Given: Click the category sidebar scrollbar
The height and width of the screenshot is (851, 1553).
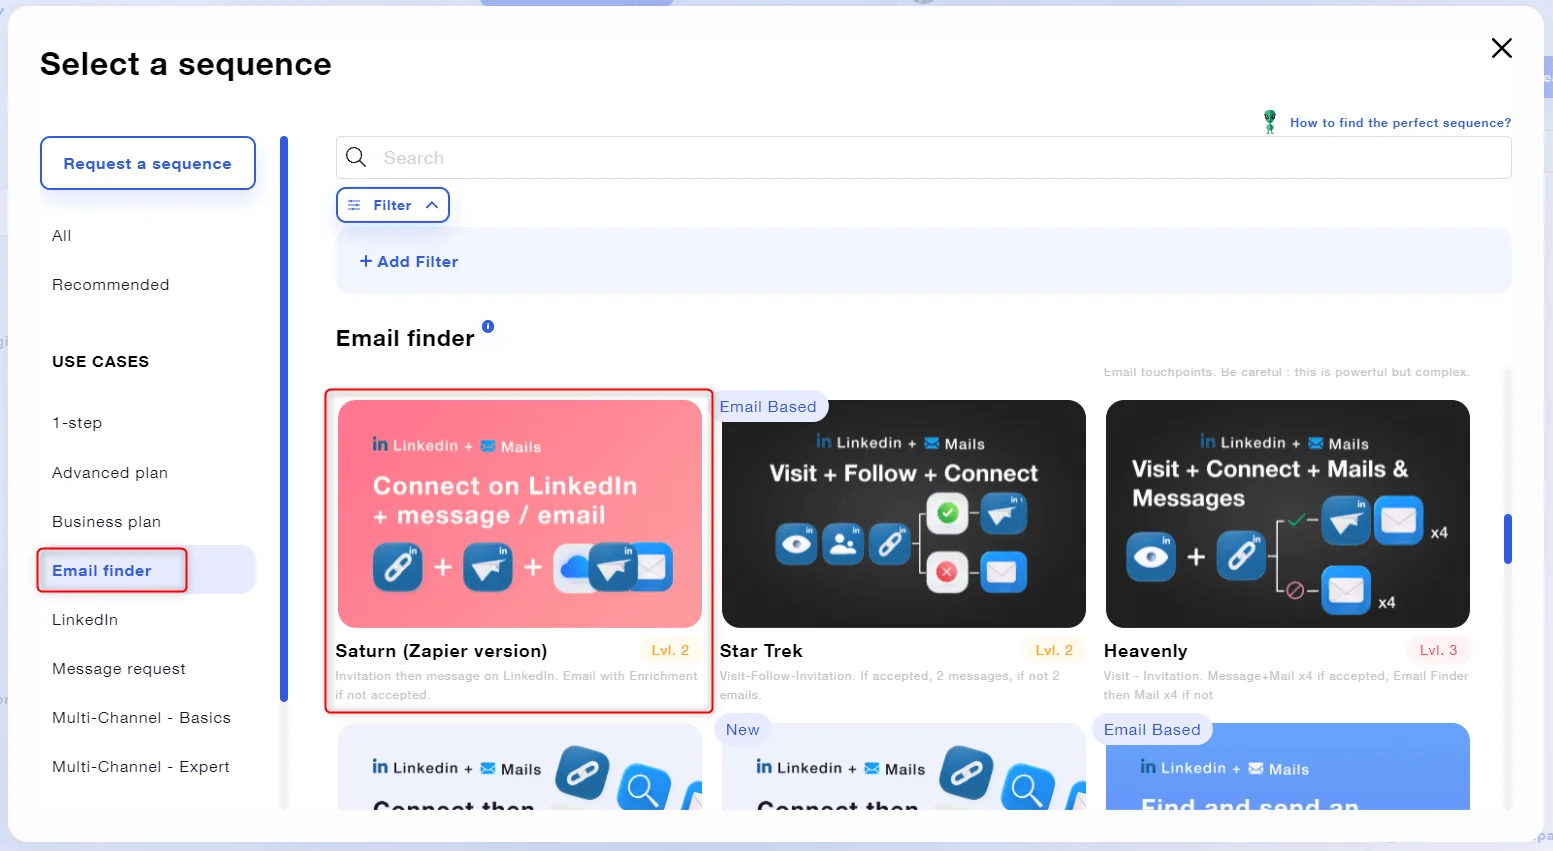Looking at the screenshot, I should (284, 419).
